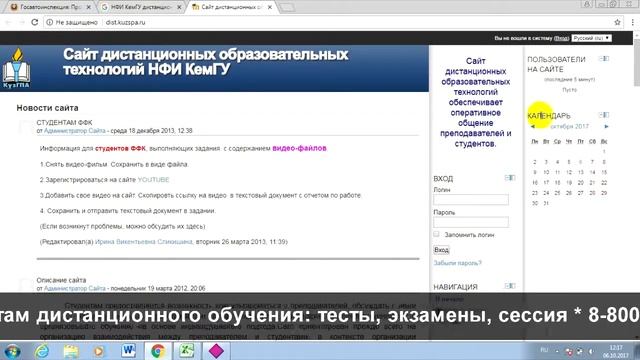Open the Ирина Викентьевна editor profile link

pyautogui.click(x=144, y=242)
